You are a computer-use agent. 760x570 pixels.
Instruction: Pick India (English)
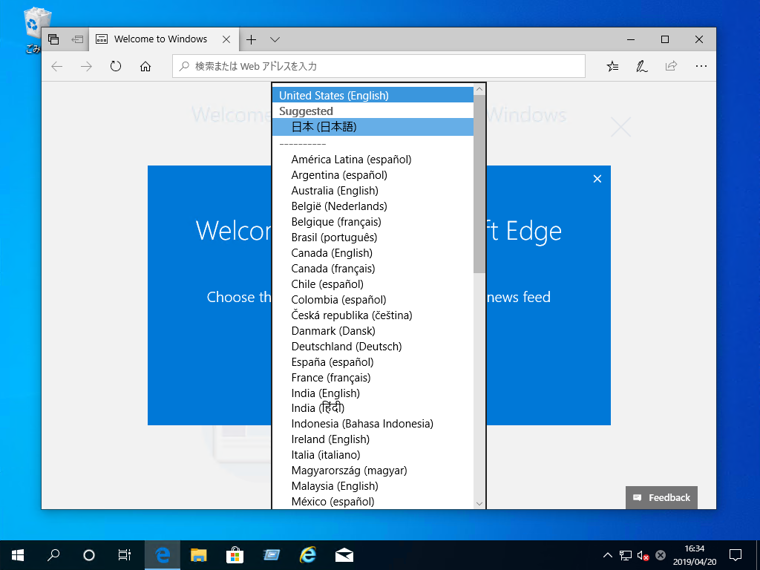tap(373, 393)
